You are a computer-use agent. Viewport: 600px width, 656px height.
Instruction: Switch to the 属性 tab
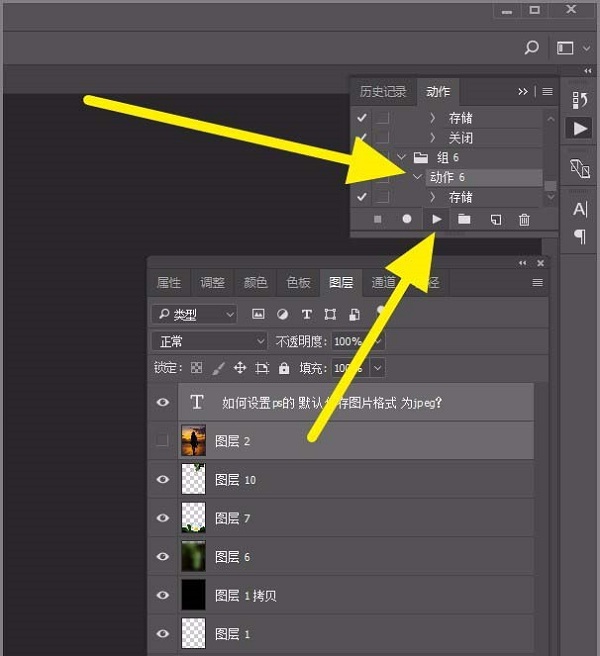(x=168, y=283)
